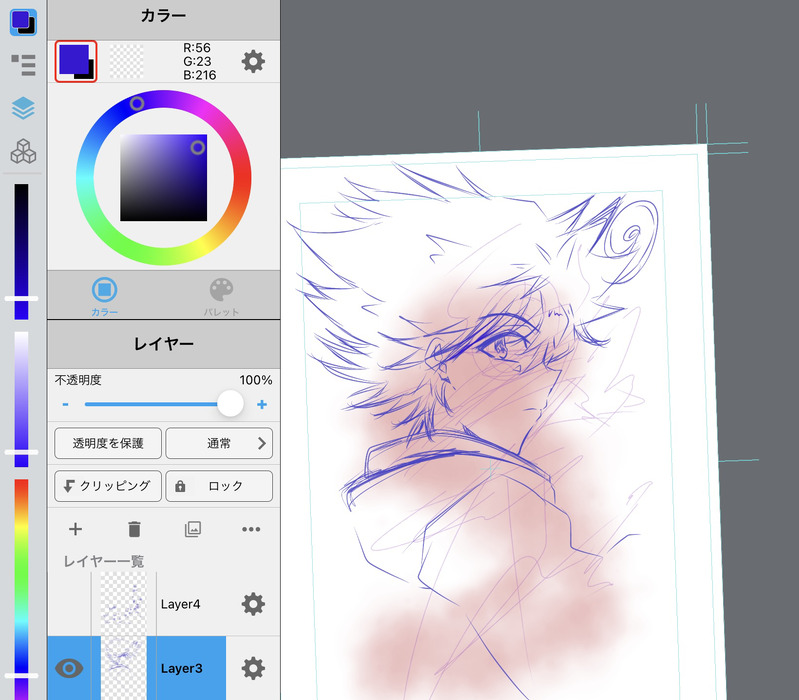This screenshot has height=700, width=799.
Task: Open the tool settings list icon
Action: [23, 65]
